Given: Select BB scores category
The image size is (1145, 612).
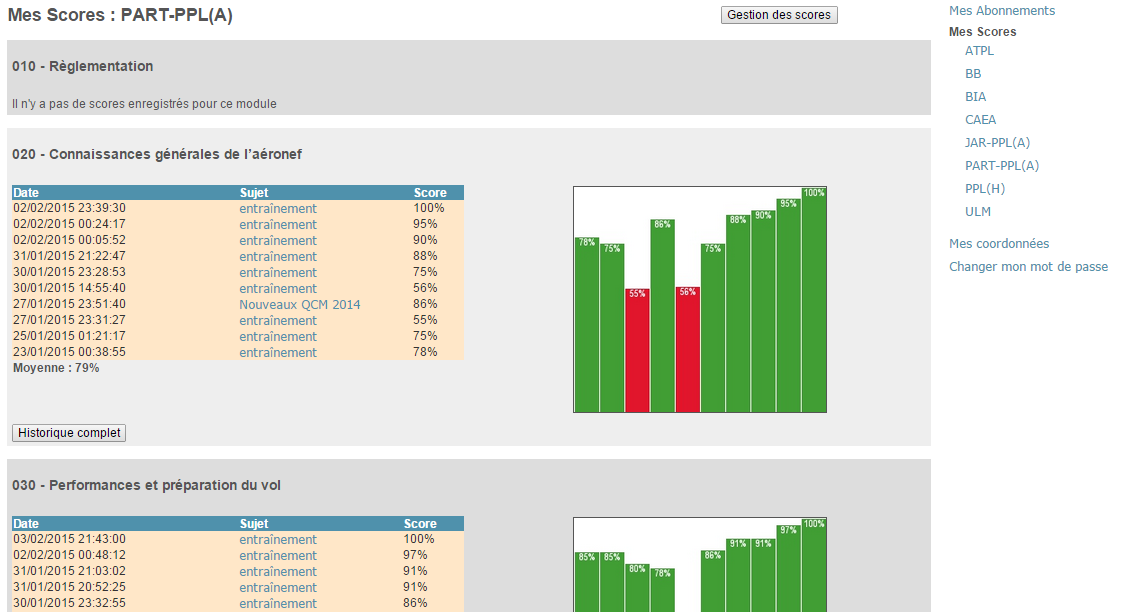Looking at the screenshot, I should (x=973, y=74).
